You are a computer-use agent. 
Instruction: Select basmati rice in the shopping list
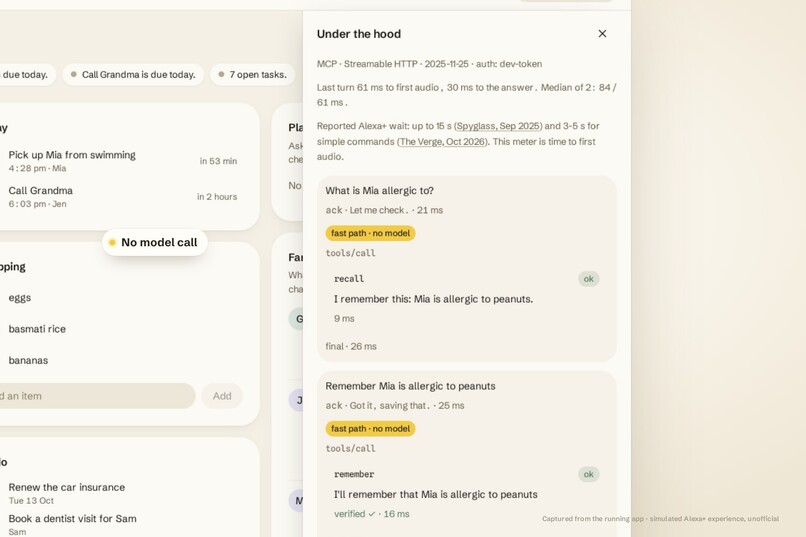(37, 329)
